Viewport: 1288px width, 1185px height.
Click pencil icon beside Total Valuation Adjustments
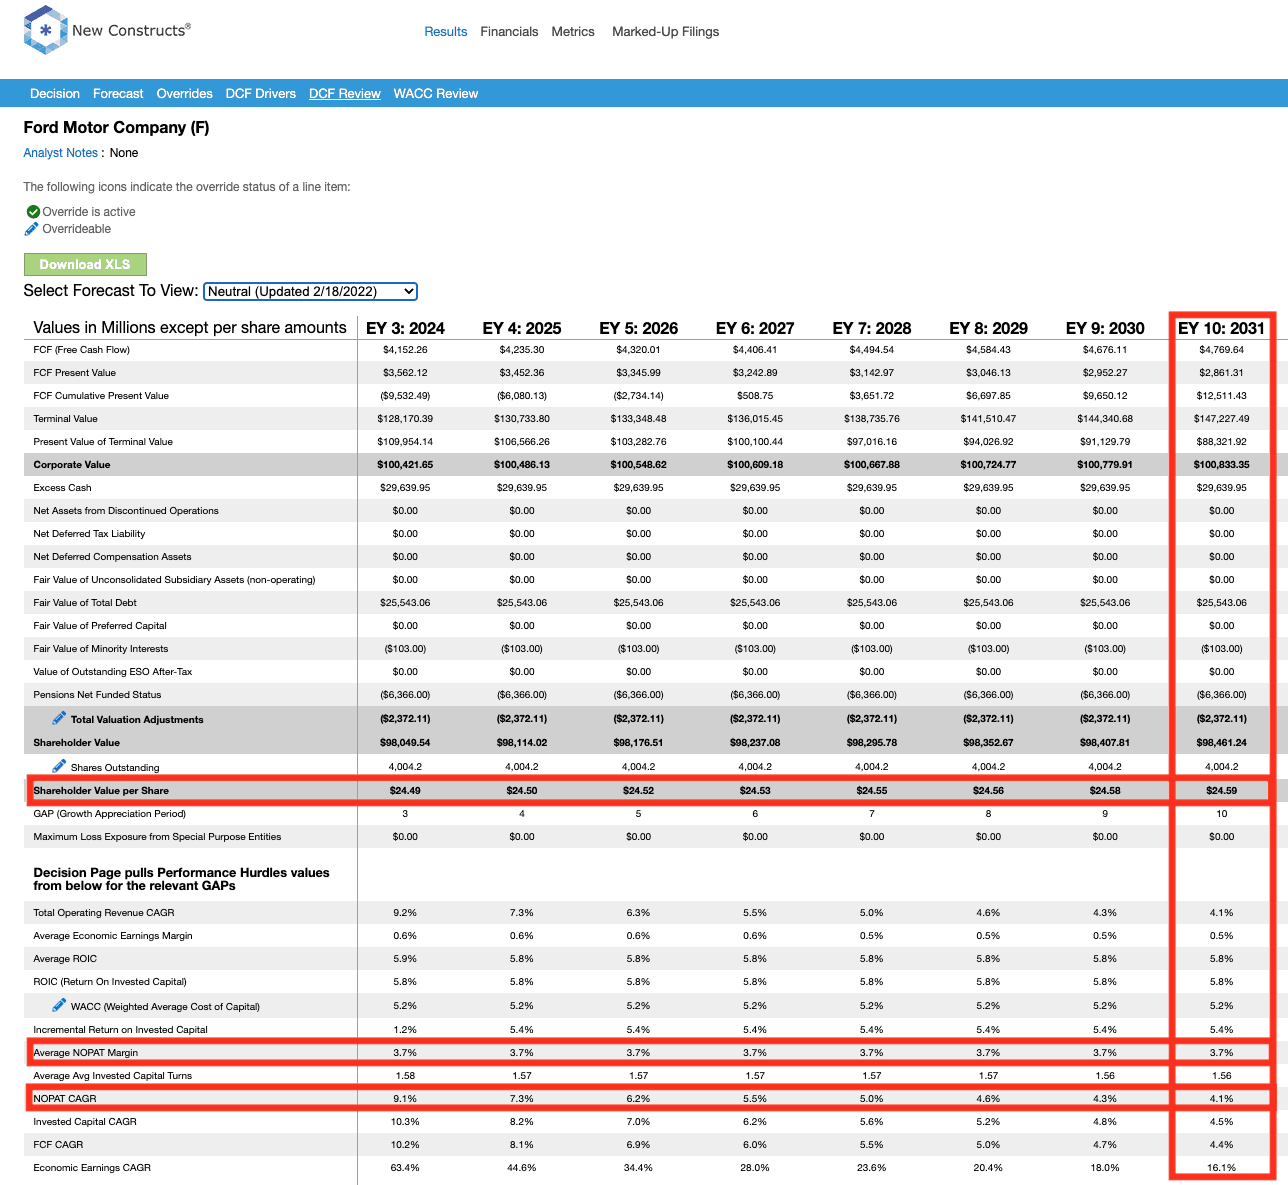[59, 718]
